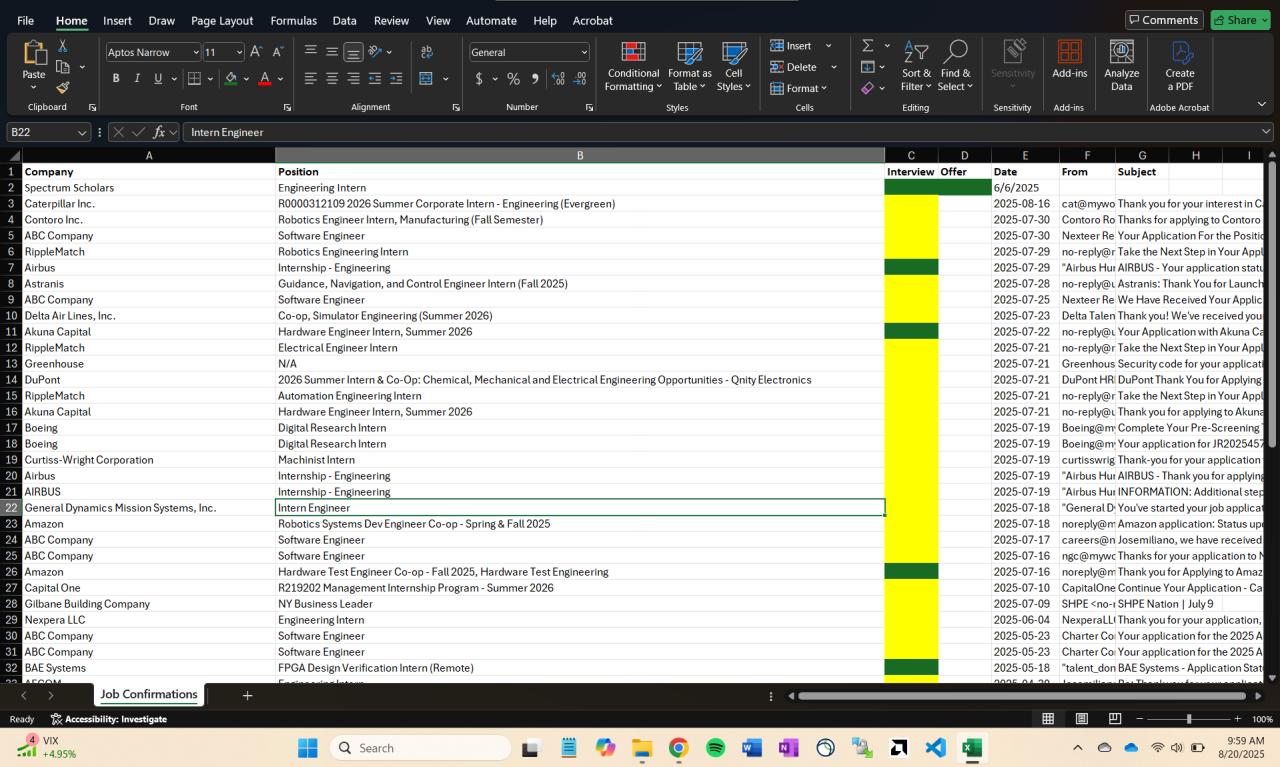Select the Format Painter icon
Image resolution: width=1280 pixels, height=767 pixels.
62,89
